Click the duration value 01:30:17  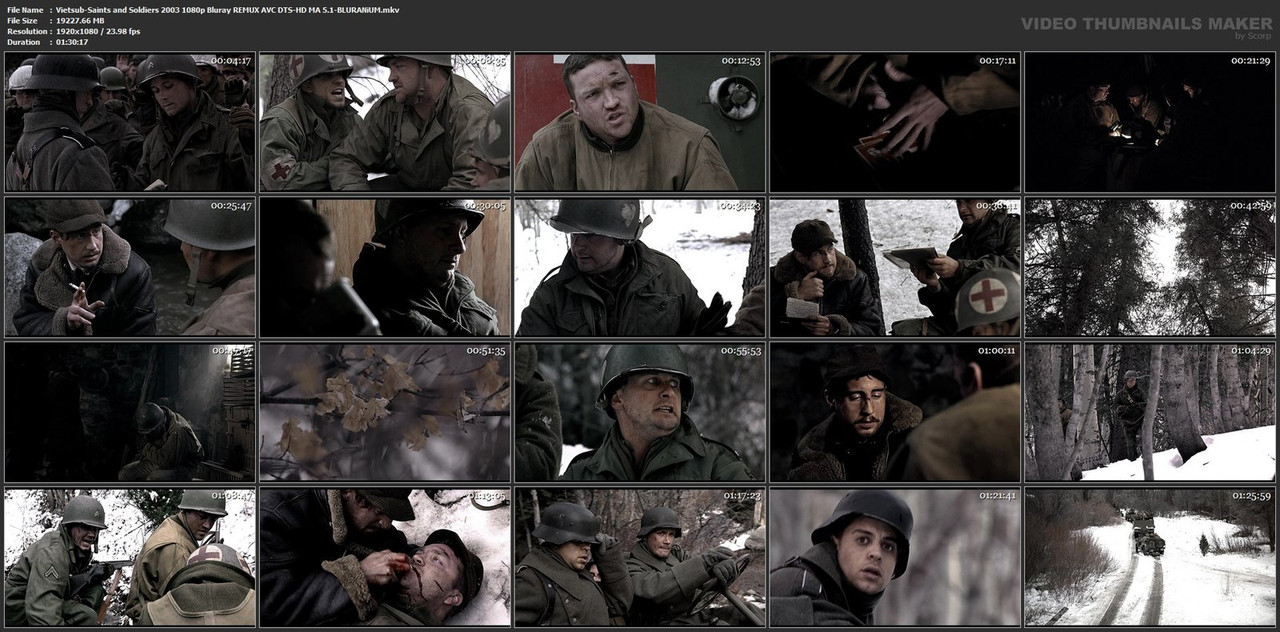[x=72, y=42]
